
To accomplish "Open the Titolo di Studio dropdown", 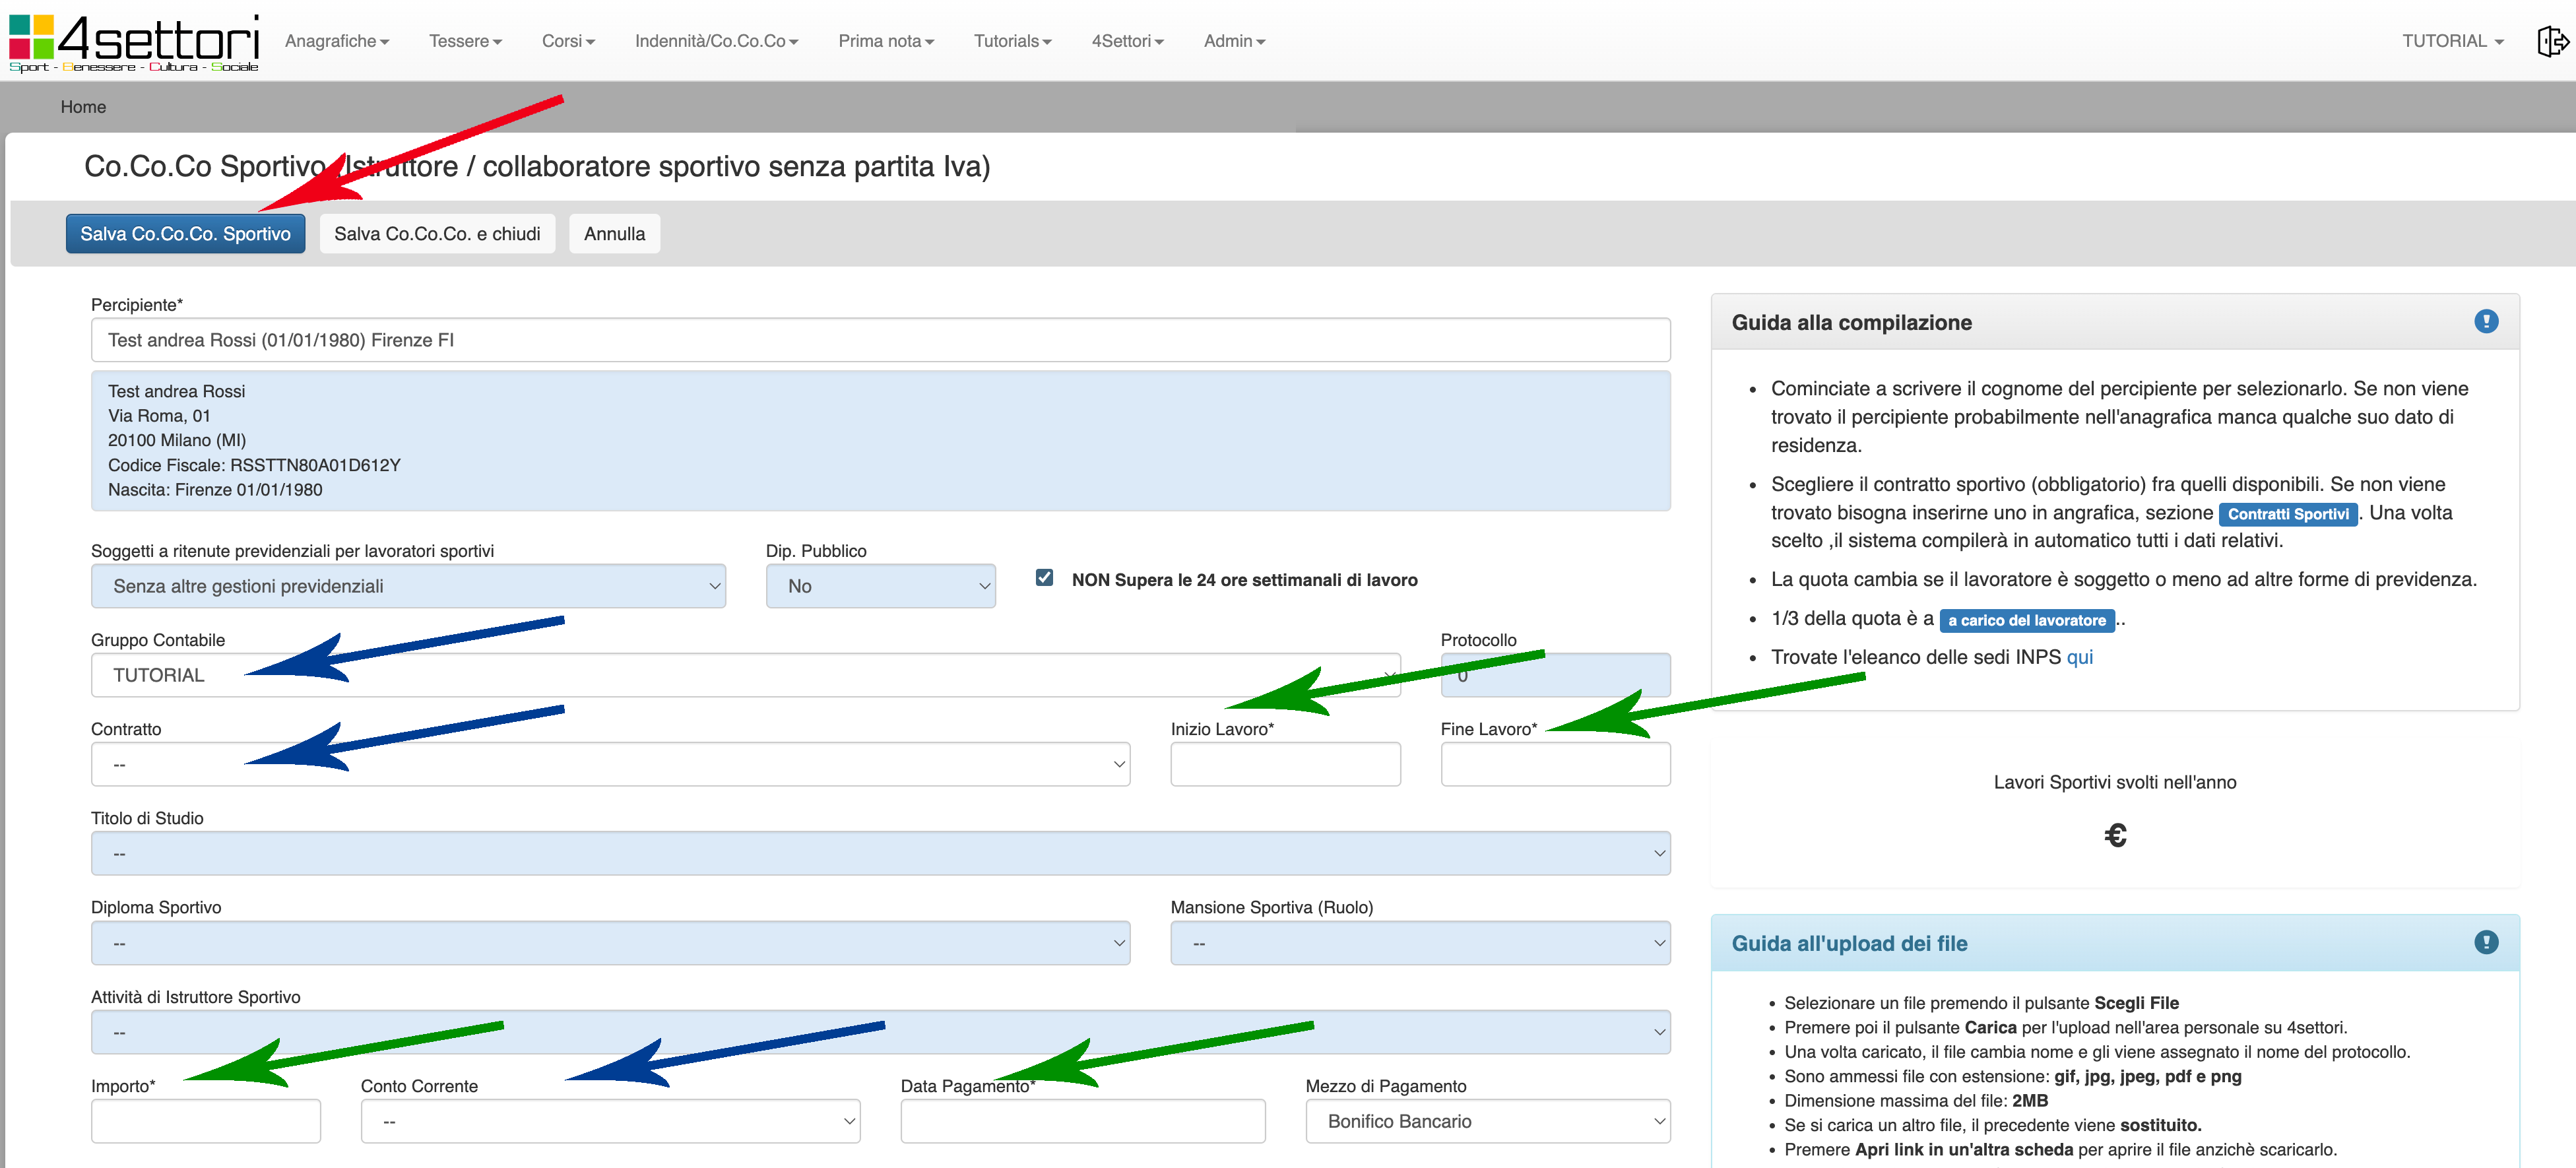I will pos(880,853).
